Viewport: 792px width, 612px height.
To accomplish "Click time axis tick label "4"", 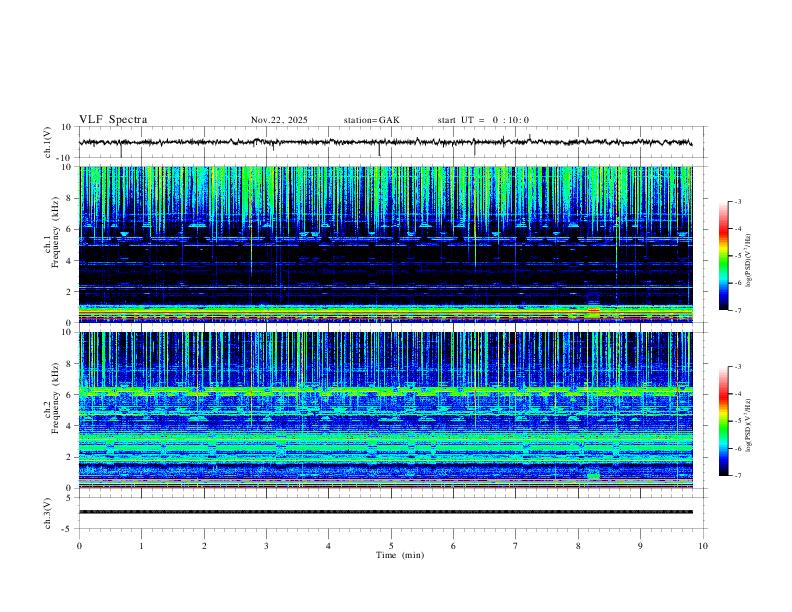I will 328,546.
